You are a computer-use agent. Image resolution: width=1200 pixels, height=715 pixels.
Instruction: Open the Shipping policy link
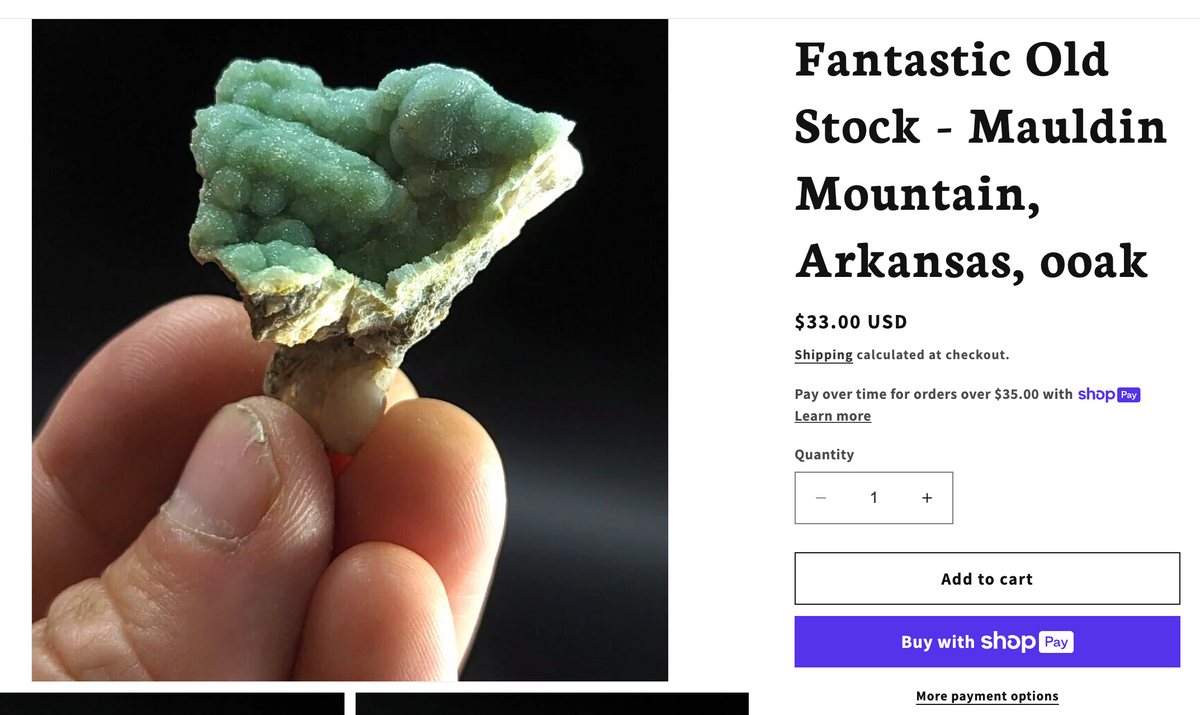click(824, 355)
